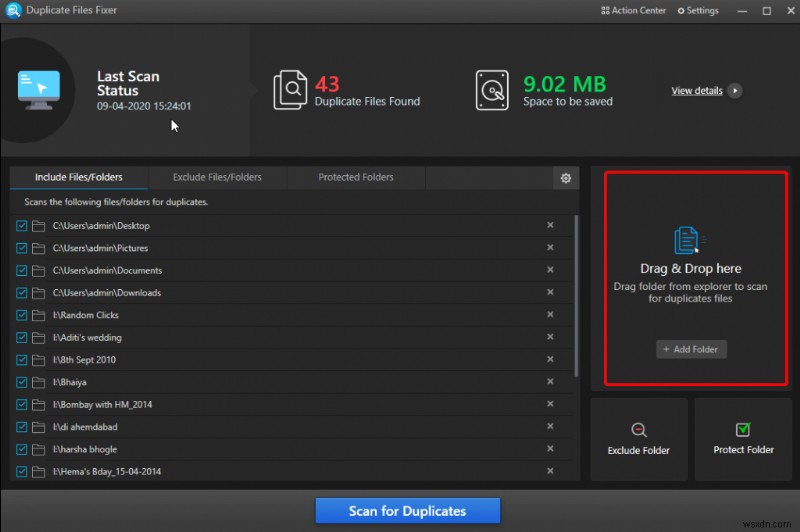800x532 pixels.
Task: Uncheck I:\harsha bhogle folder checkbox
Action: click(x=21, y=449)
